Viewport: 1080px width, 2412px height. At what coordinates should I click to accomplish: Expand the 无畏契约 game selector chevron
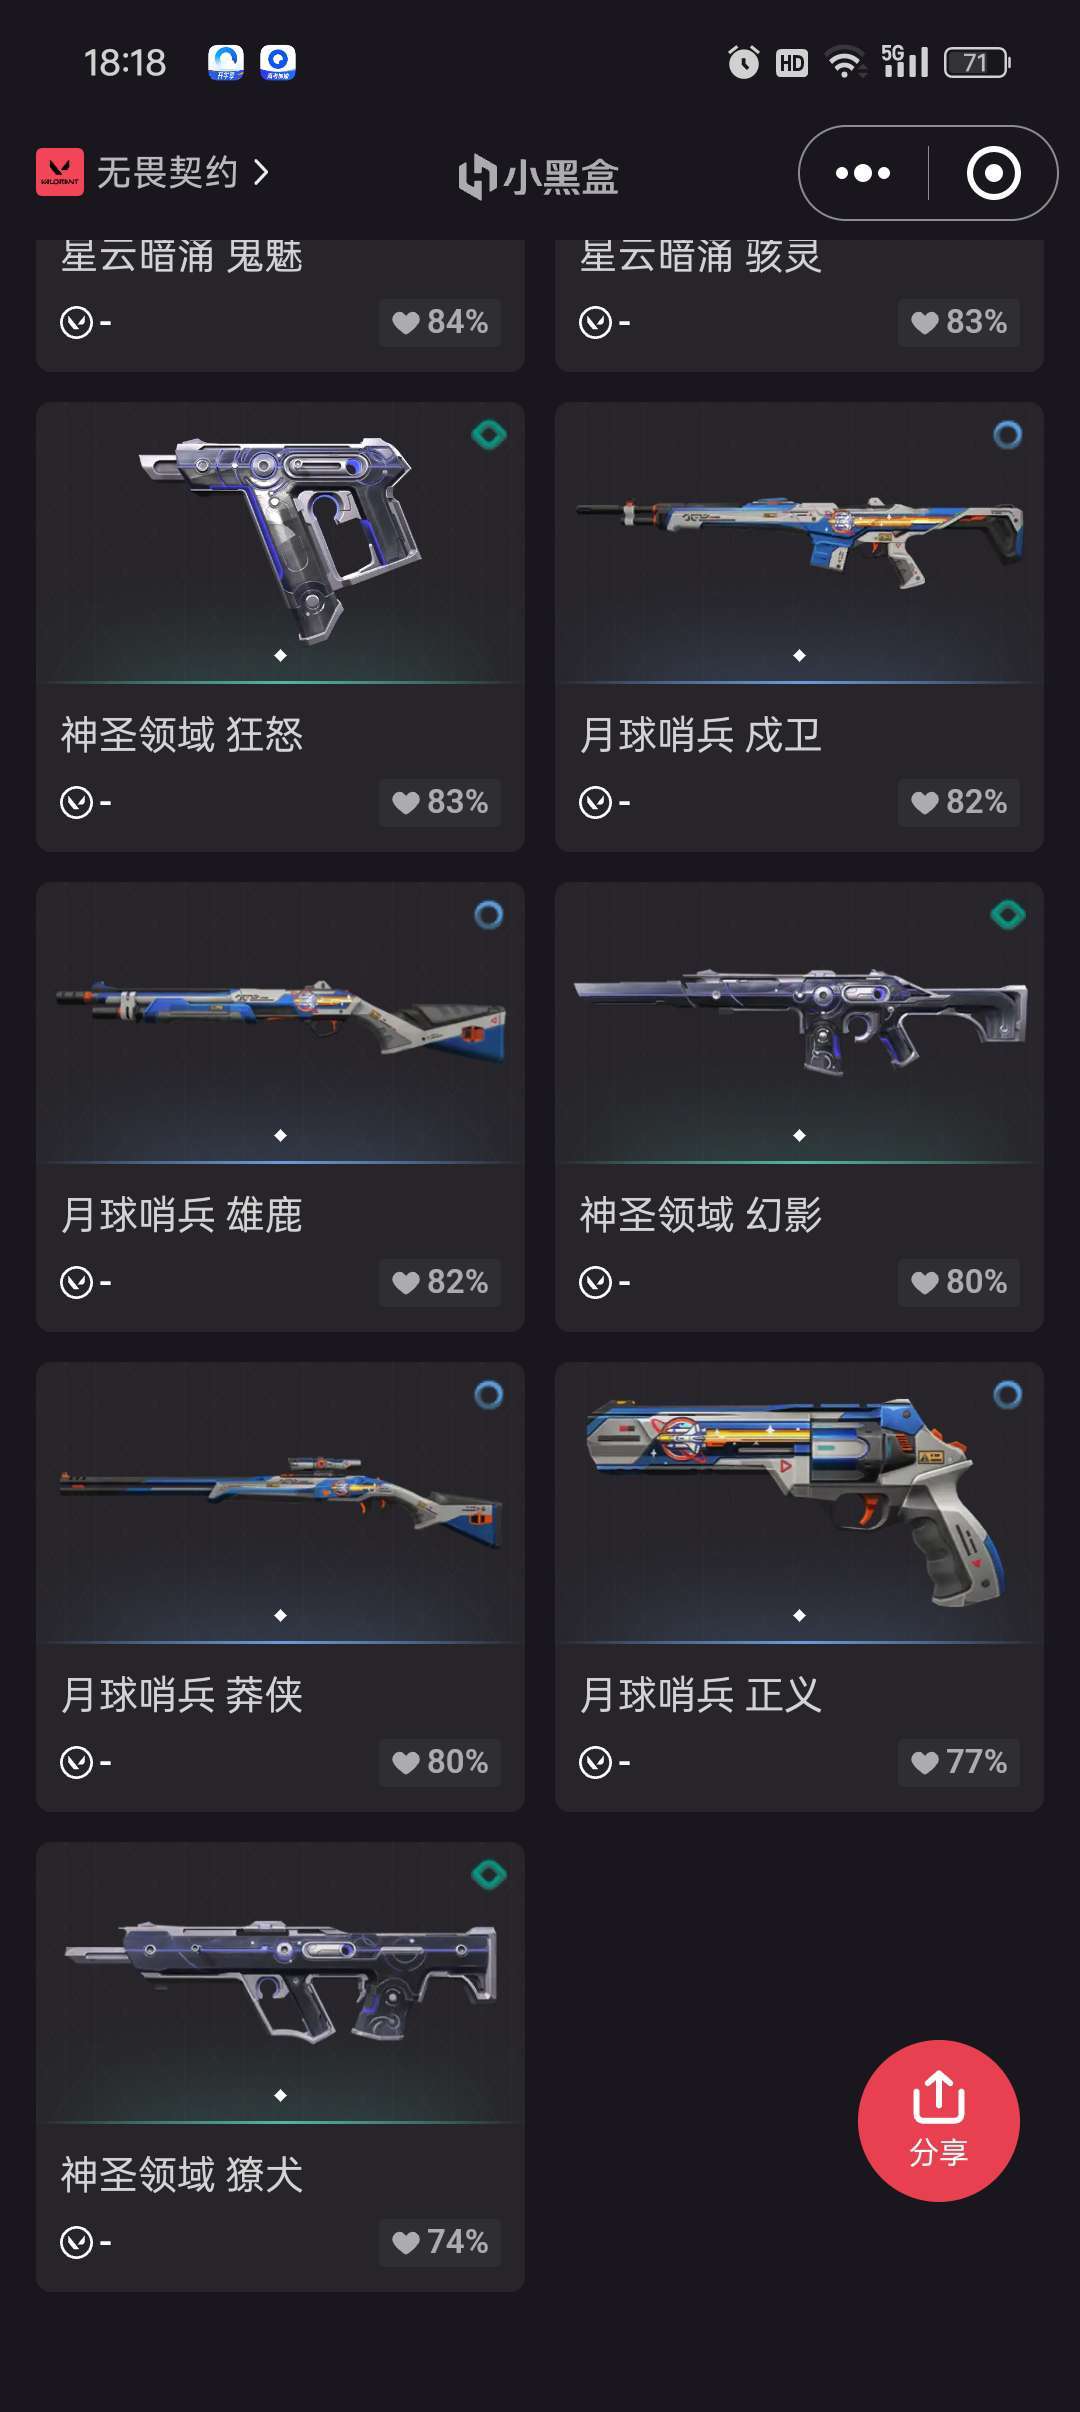(x=261, y=172)
